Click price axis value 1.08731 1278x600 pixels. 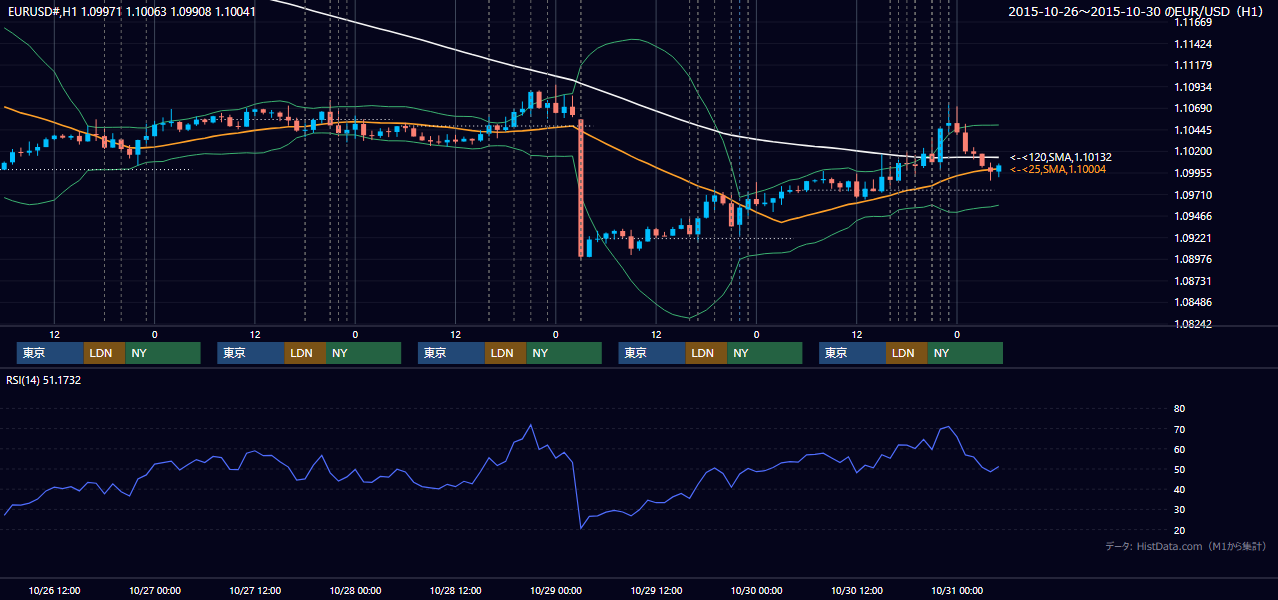(x=1193, y=281)
